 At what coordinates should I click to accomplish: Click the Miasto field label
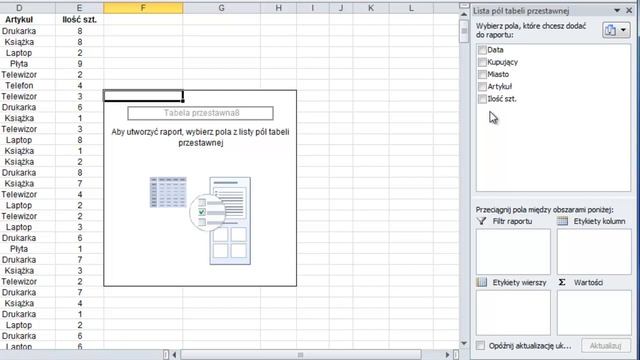tap(498, 74)
